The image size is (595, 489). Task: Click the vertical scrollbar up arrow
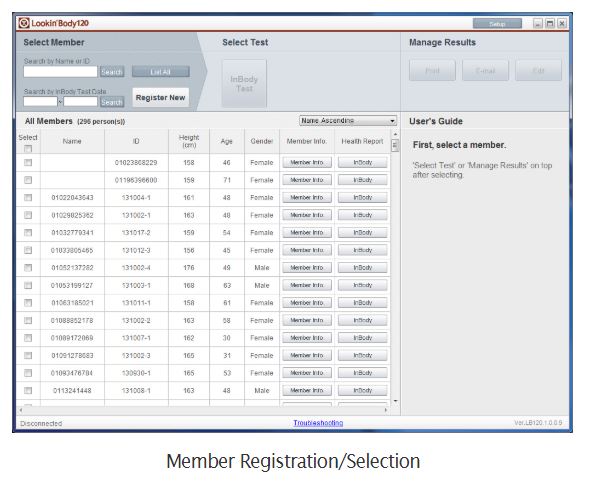[395, 134]
